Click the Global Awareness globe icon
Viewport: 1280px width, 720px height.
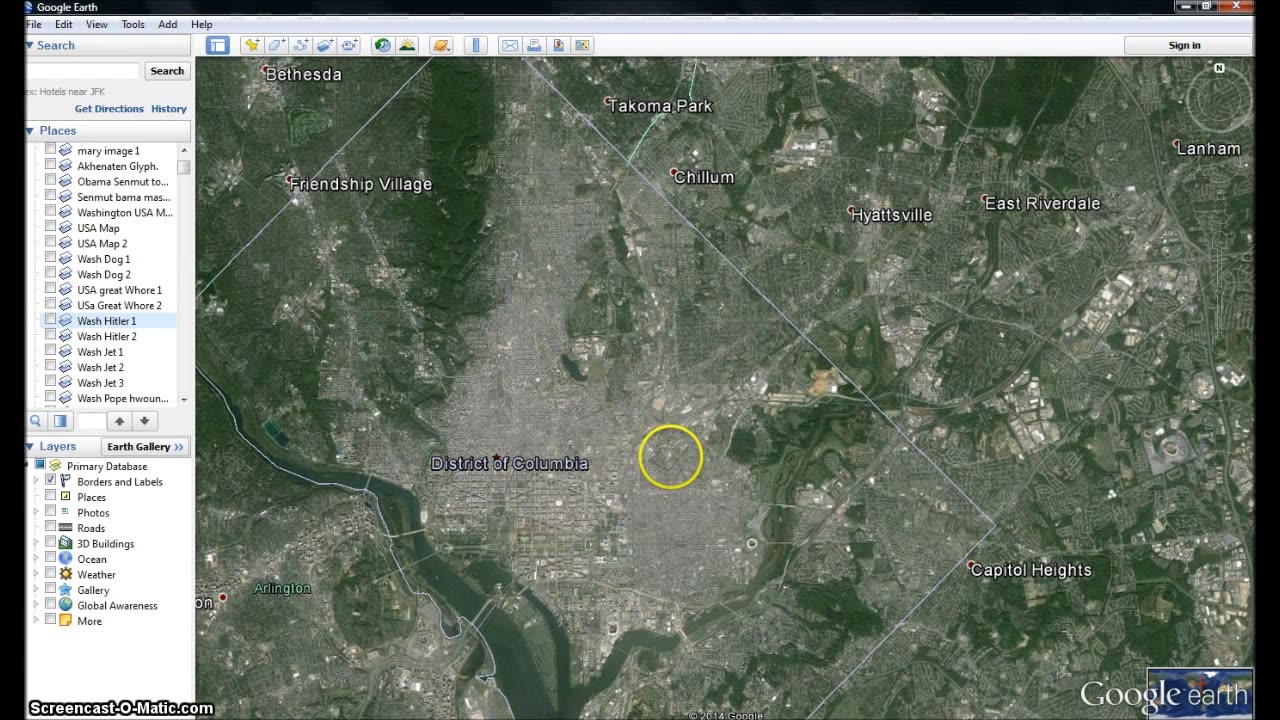click(66, 605)
